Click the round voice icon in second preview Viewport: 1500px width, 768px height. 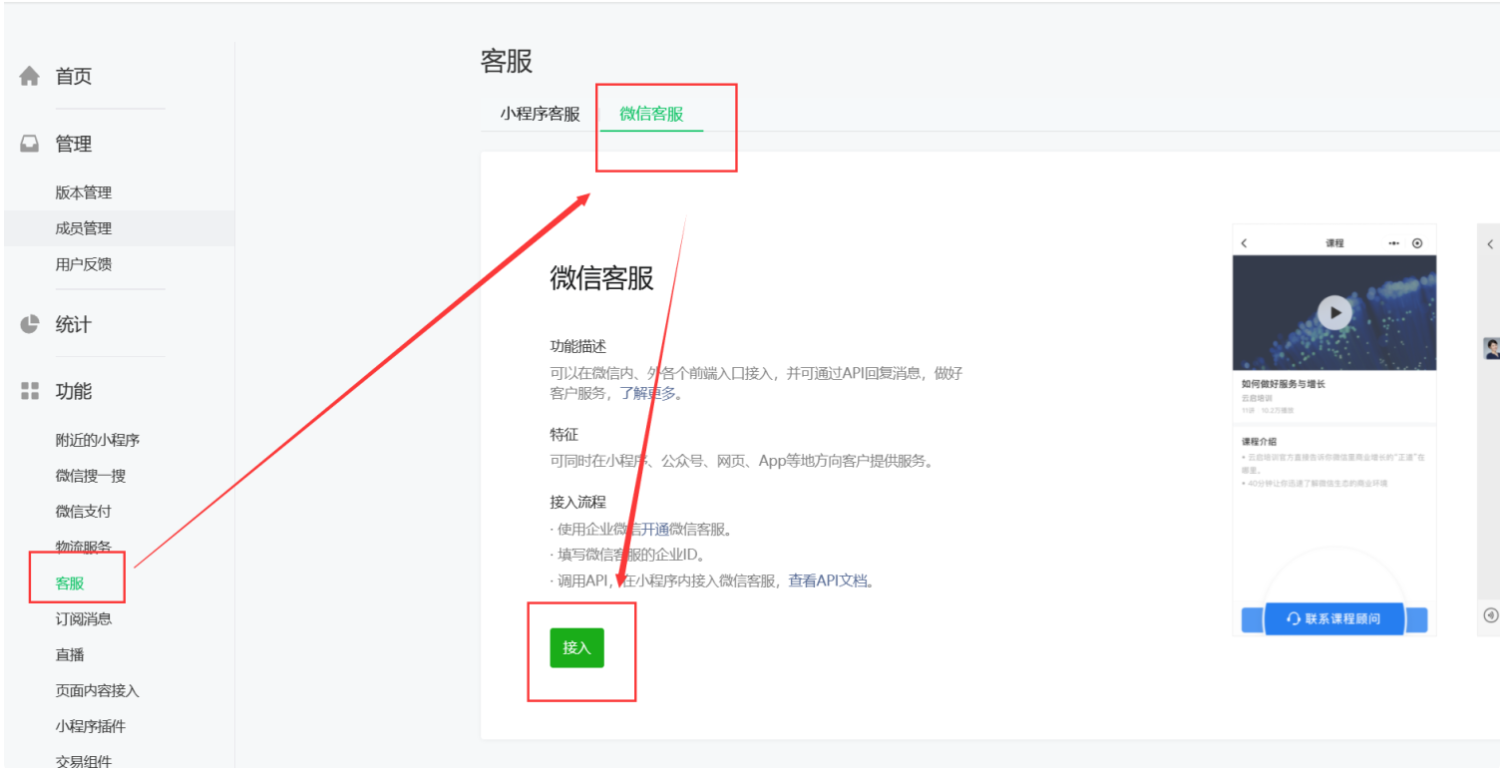(x=1491, y=616)
